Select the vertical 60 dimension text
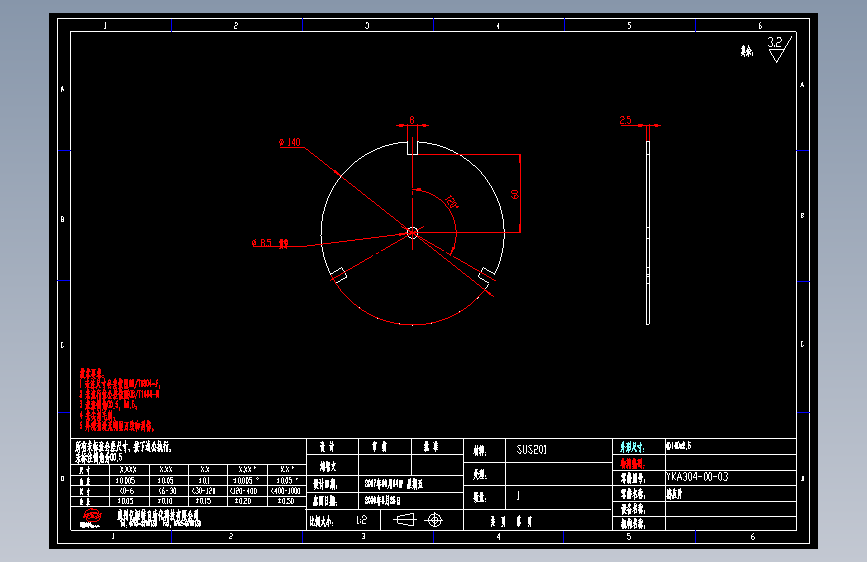 coord(515,194)
